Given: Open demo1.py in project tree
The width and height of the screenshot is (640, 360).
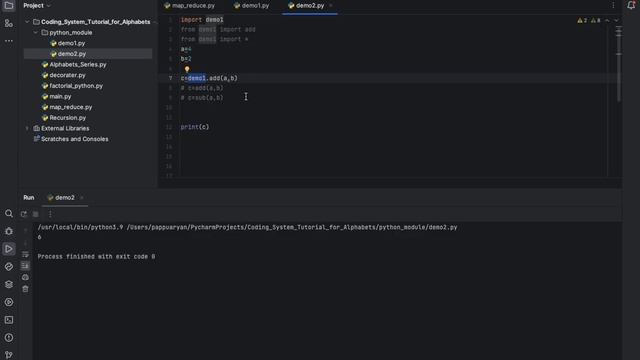Looking at the screenshot, I should 71,43.
